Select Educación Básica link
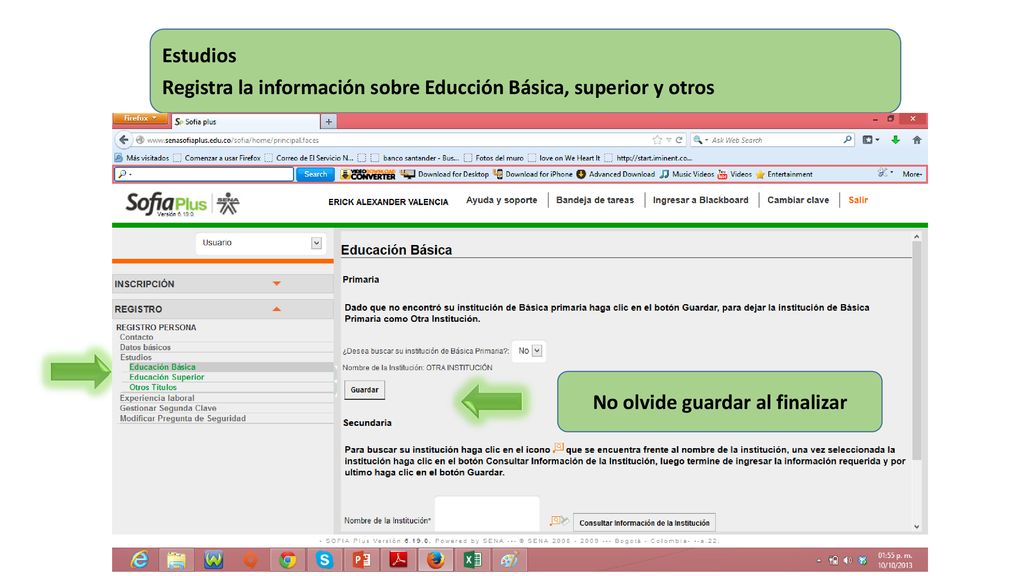Screen dimensions: 1024x576 pyautogui.click(x=163, y=367)
